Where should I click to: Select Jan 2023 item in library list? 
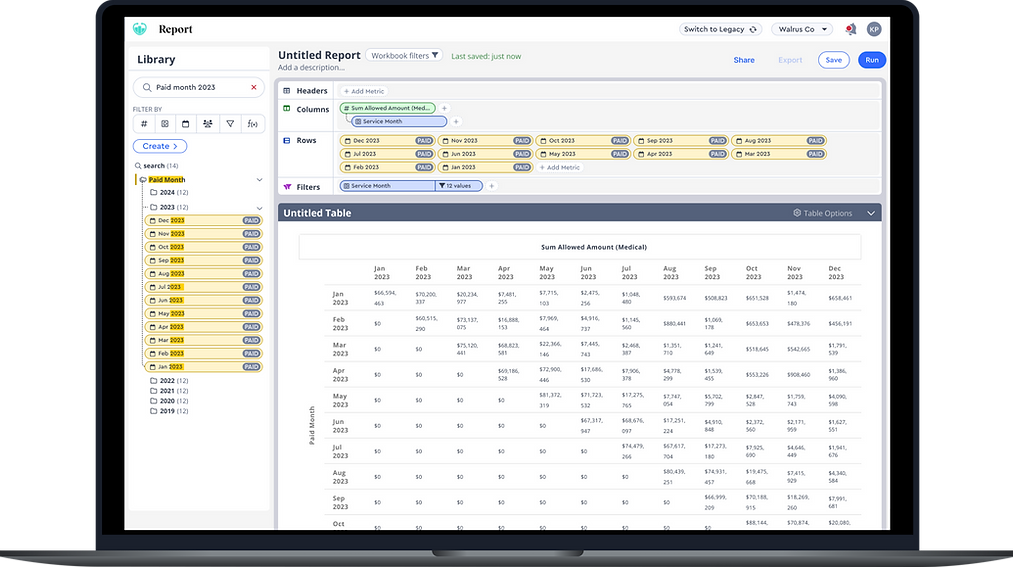tap(203, 367)
